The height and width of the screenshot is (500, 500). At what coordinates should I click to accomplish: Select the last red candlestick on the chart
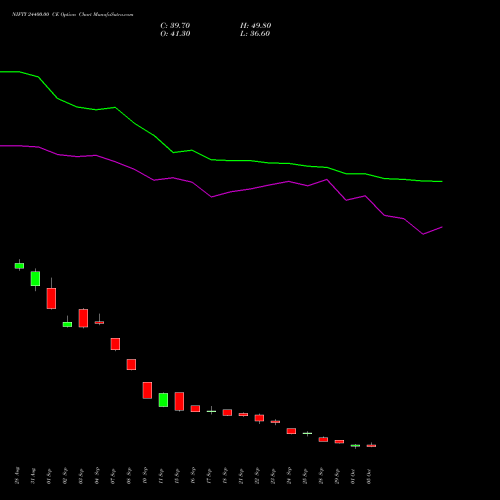pos(371,445)
